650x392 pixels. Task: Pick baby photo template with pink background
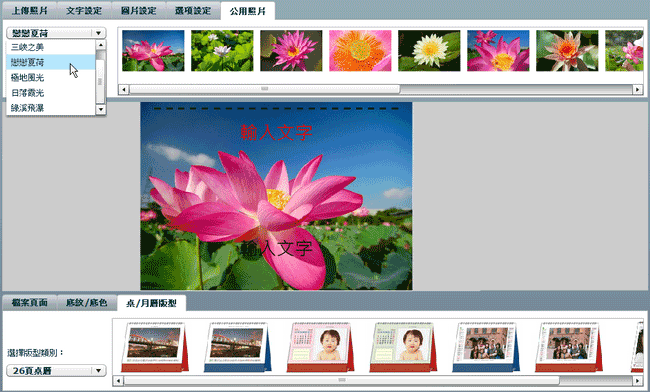click(x=320, y=347)
